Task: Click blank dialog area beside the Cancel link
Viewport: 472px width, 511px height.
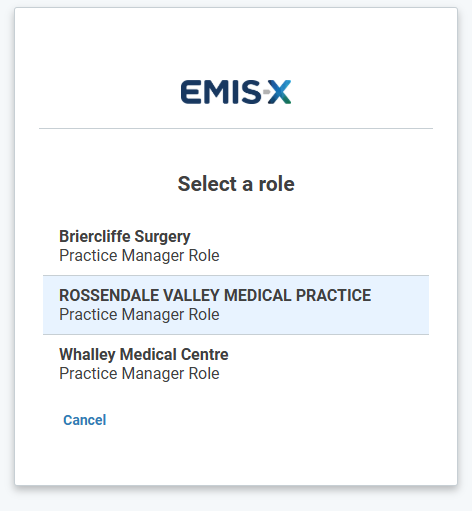Action: coord(267,420)
